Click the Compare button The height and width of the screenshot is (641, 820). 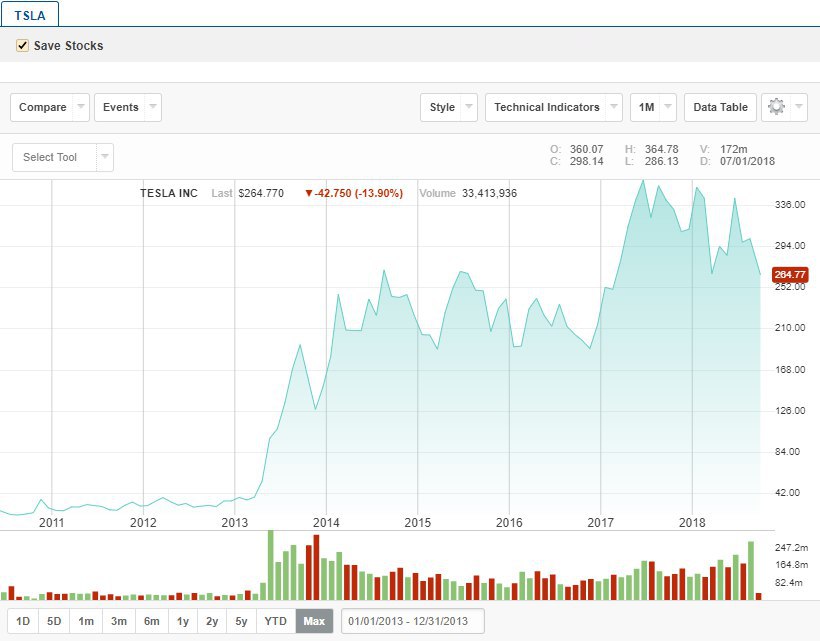click(42, 107)
